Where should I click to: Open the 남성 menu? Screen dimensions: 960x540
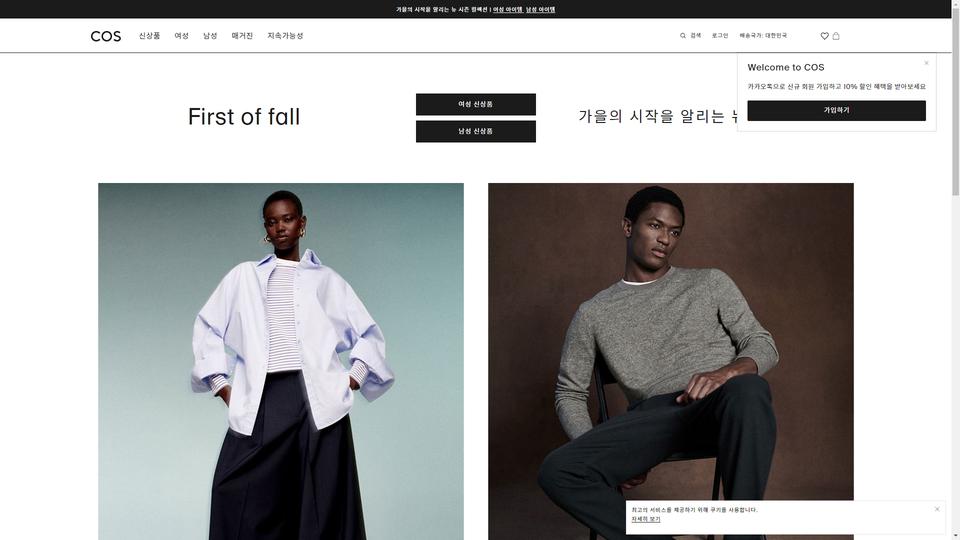(x=210, y=36)
